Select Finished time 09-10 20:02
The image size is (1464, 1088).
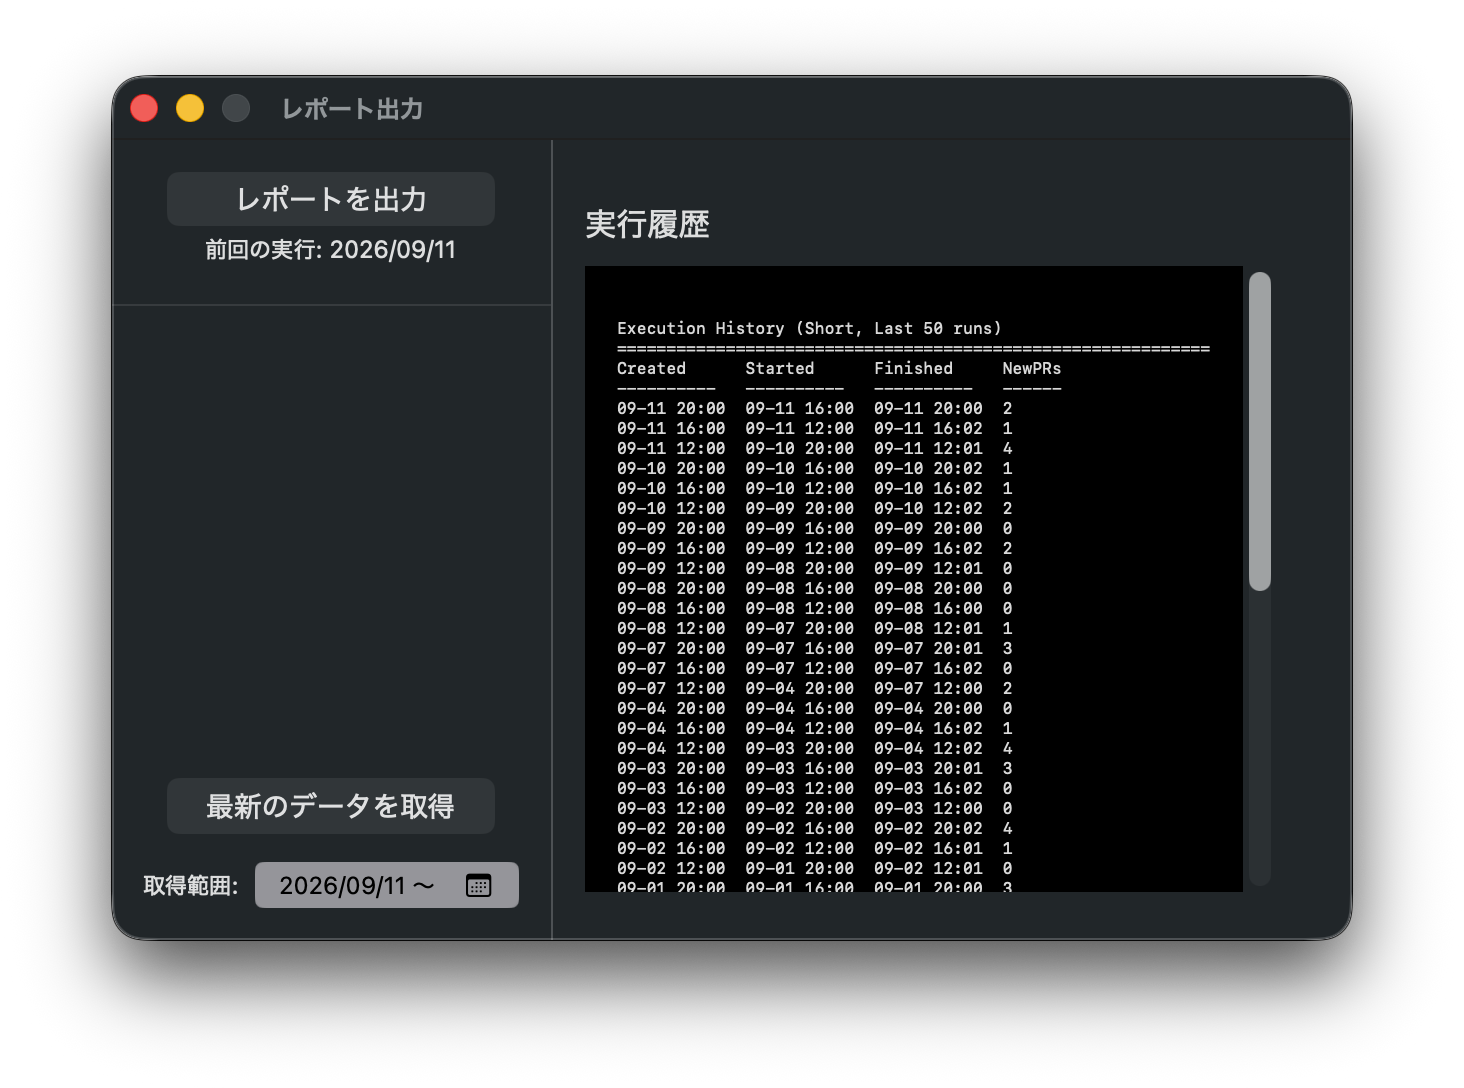click(928, 468)
